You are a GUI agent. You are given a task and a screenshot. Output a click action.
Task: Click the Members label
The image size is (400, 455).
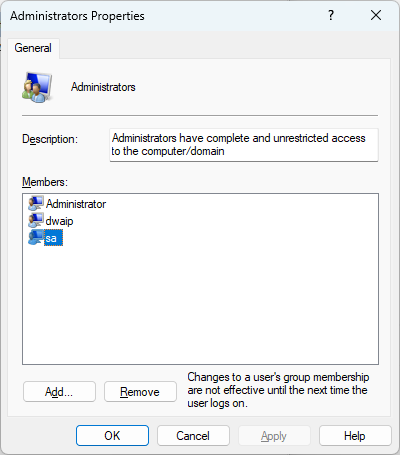point(45,182)
